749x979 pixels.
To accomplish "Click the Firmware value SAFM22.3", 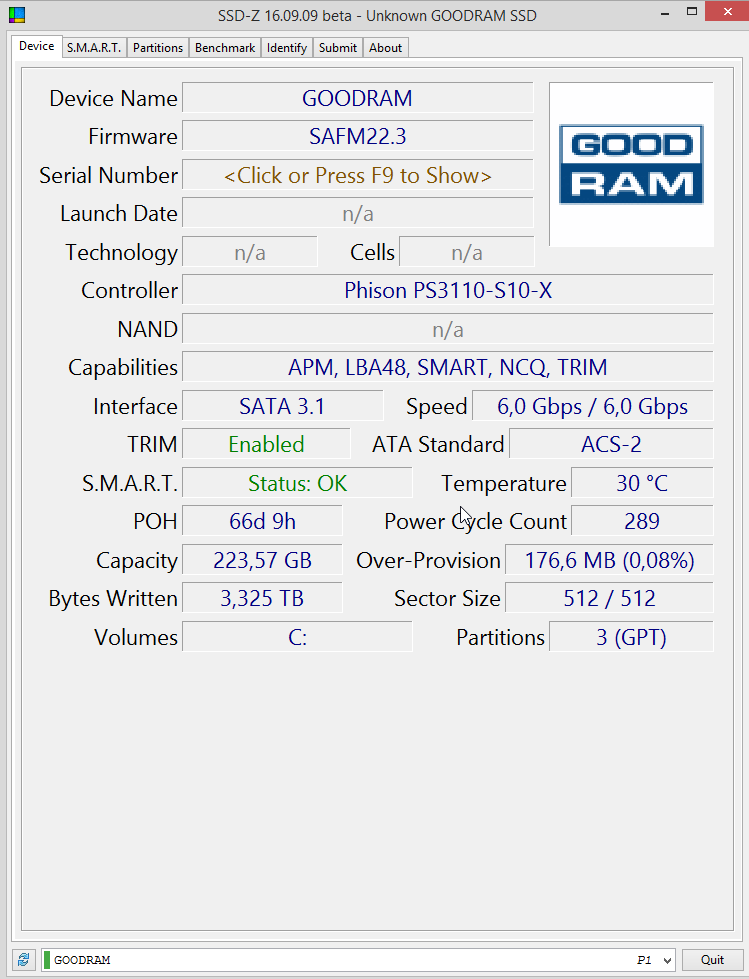I will click(358, 136).
